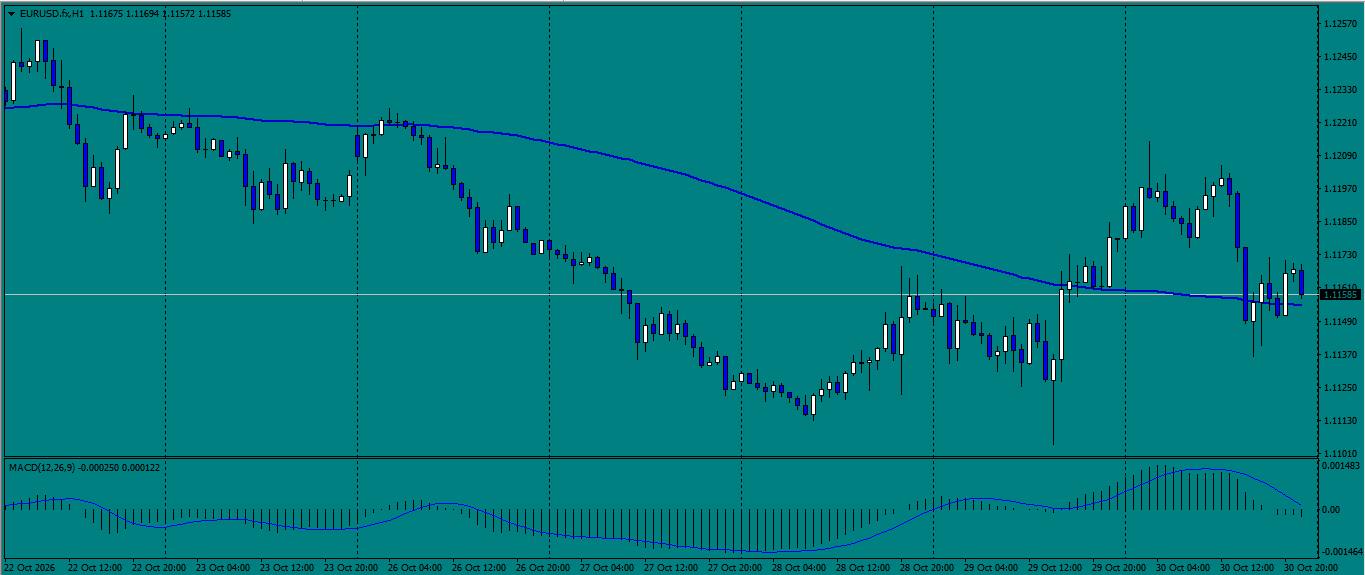Click the 1.12090 price scale label
Viewport: 1365px width, 575px height.
pyautogui.click(x=1339, y=156)
